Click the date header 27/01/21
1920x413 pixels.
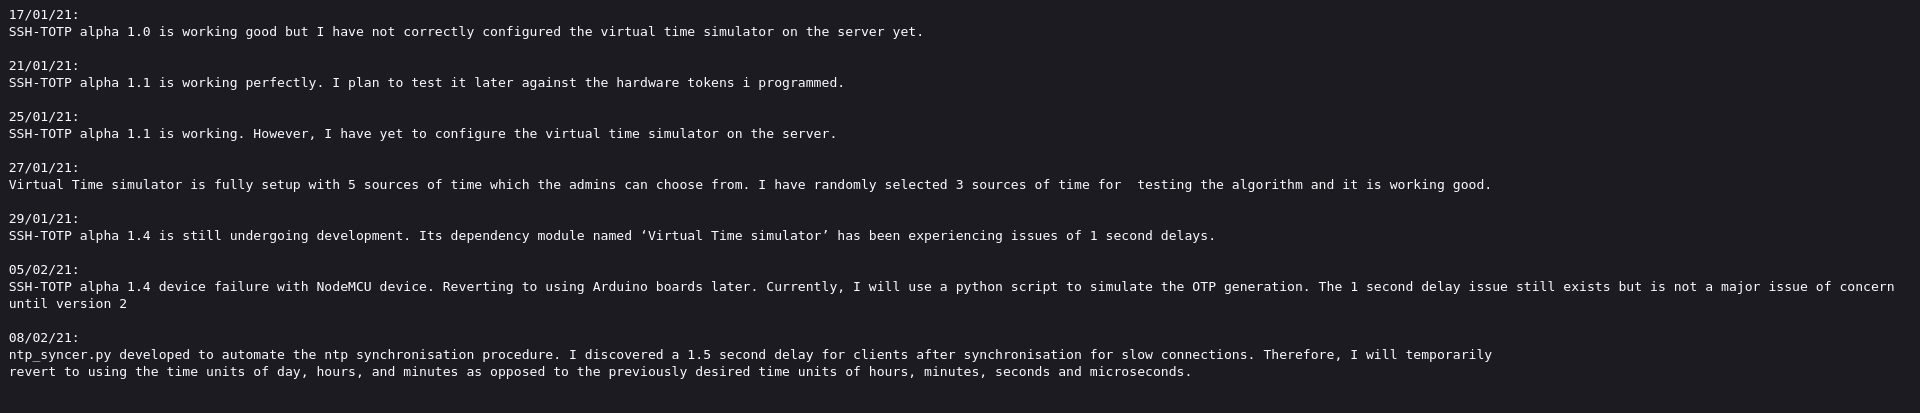click(43, 168)
